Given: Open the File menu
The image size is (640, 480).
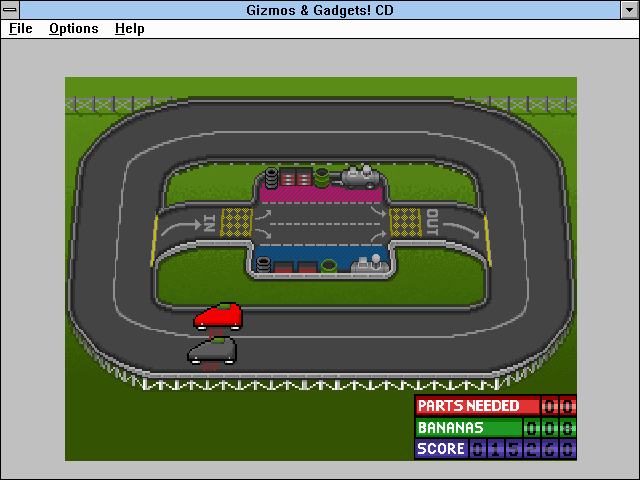Looking at the screenshot, I should point(20,29).
